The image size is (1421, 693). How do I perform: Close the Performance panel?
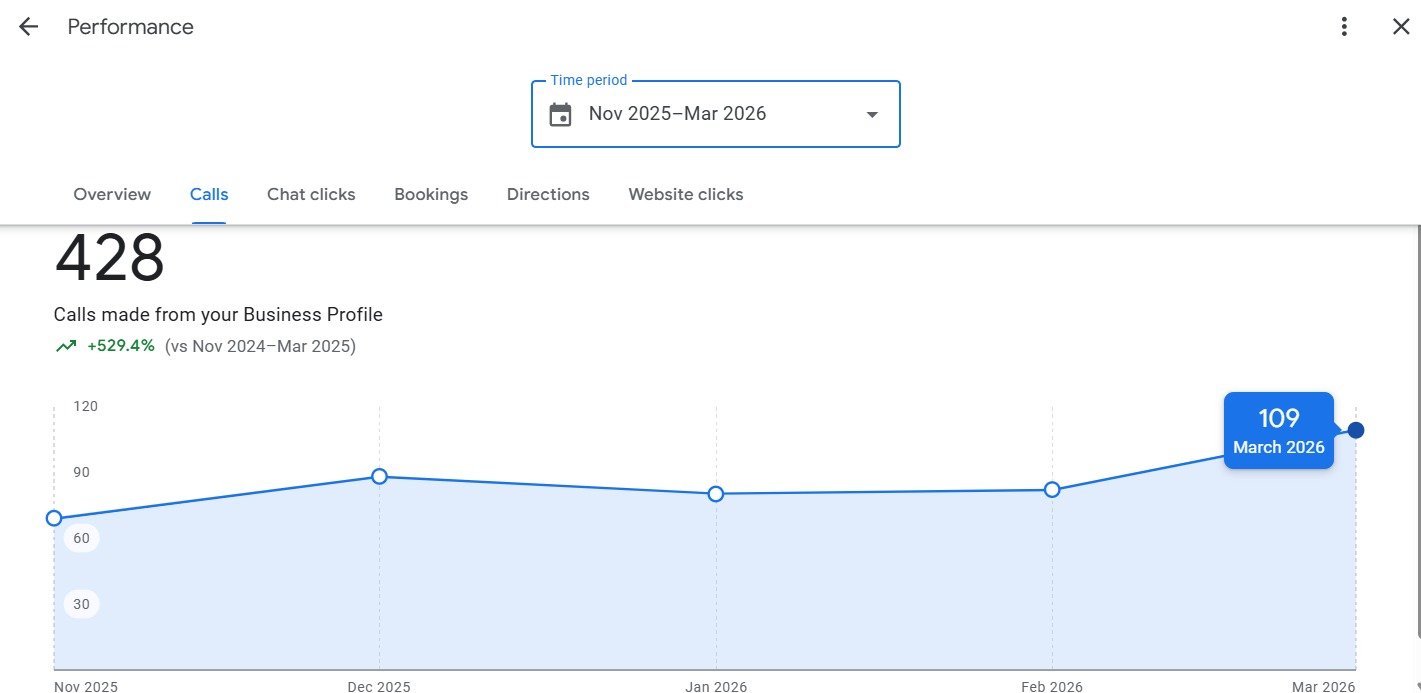click(x=1401, y=27)
